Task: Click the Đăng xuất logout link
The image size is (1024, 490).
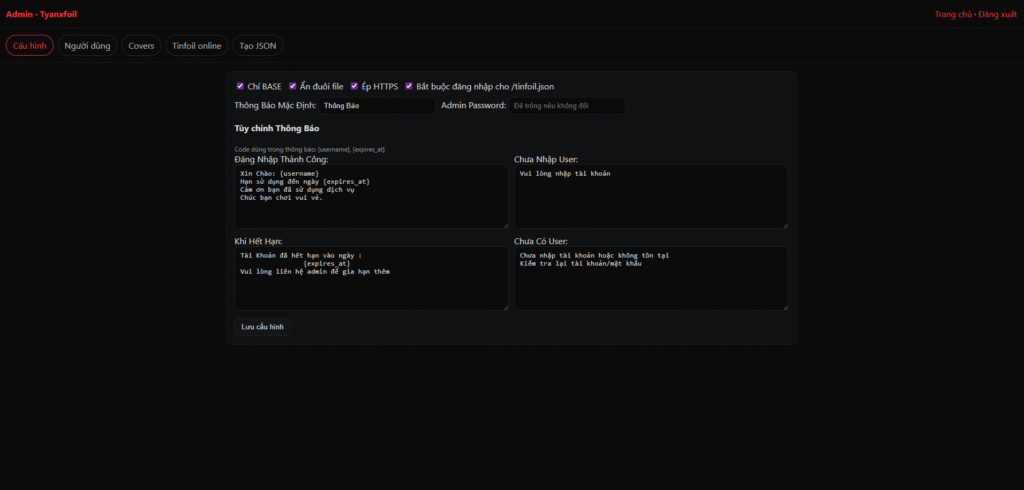Action: [997, 15]
